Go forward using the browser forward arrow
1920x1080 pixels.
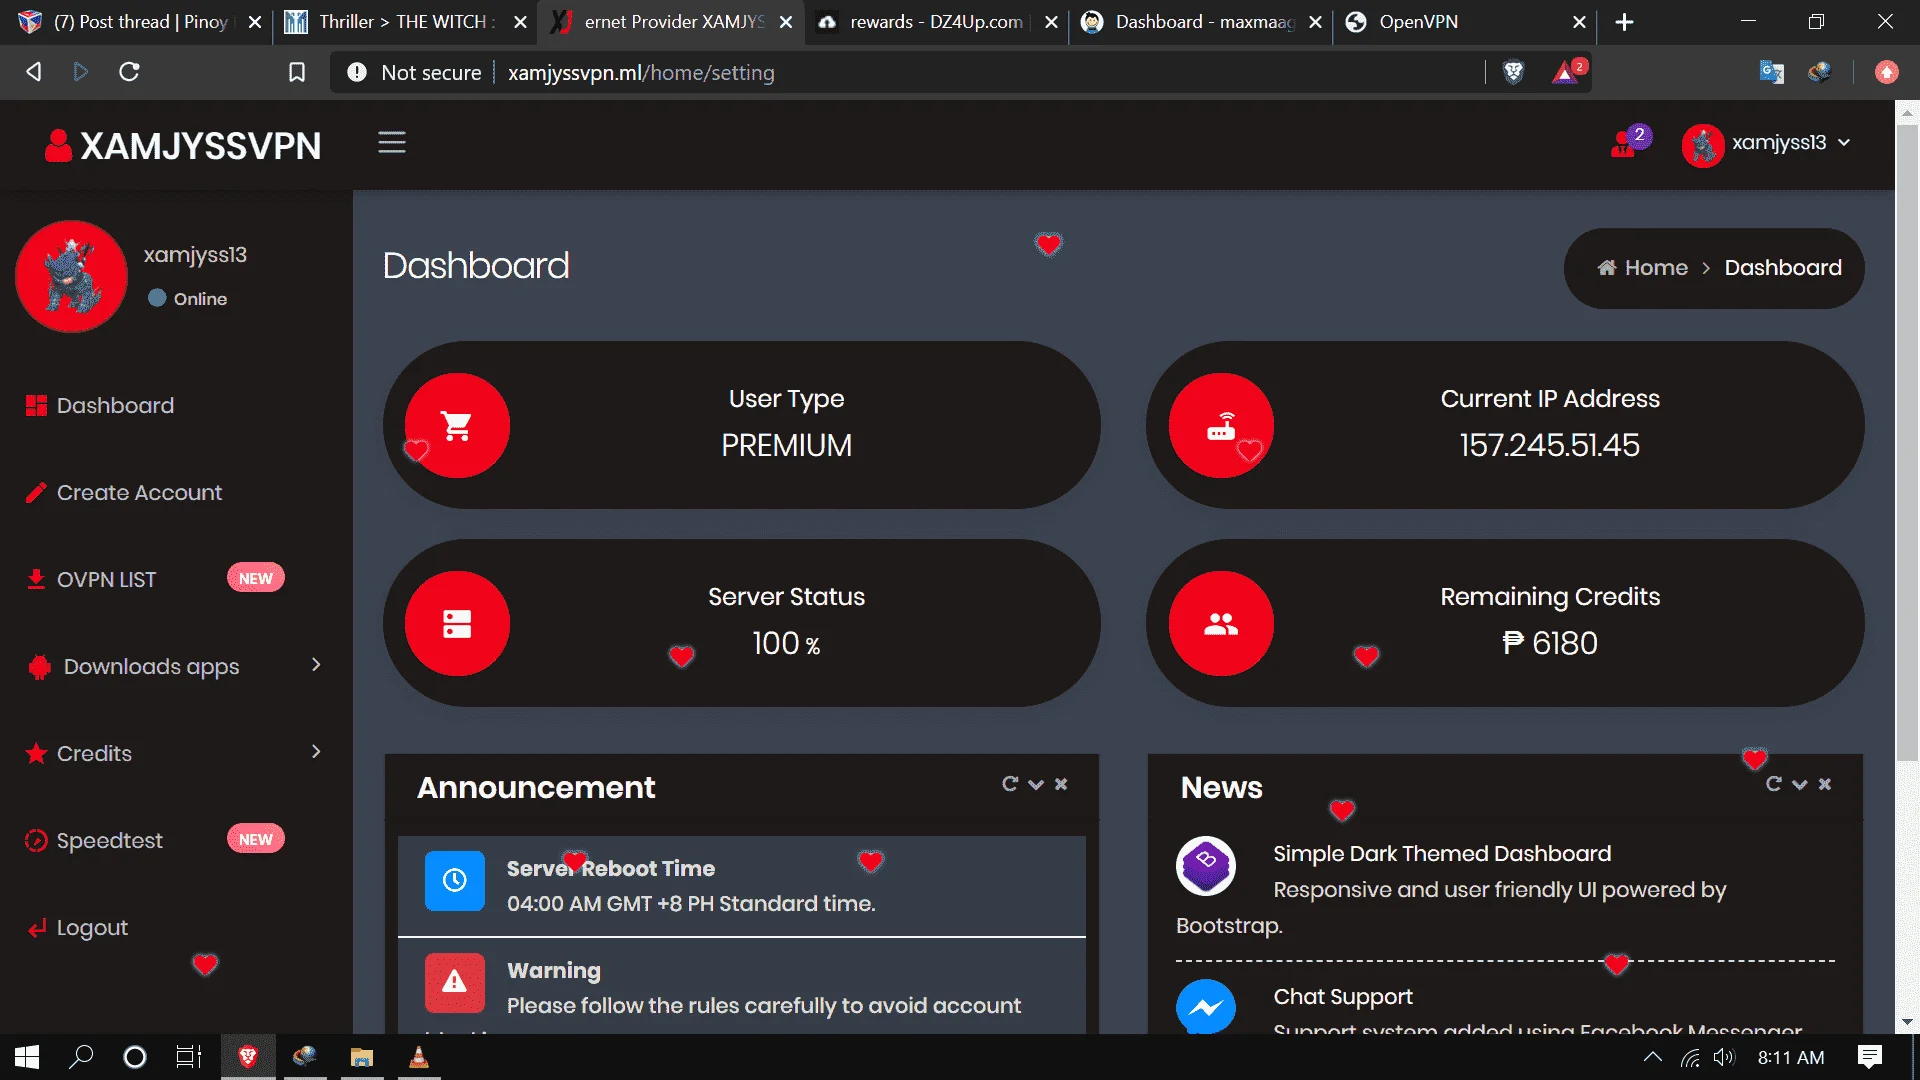coord(81,72)
